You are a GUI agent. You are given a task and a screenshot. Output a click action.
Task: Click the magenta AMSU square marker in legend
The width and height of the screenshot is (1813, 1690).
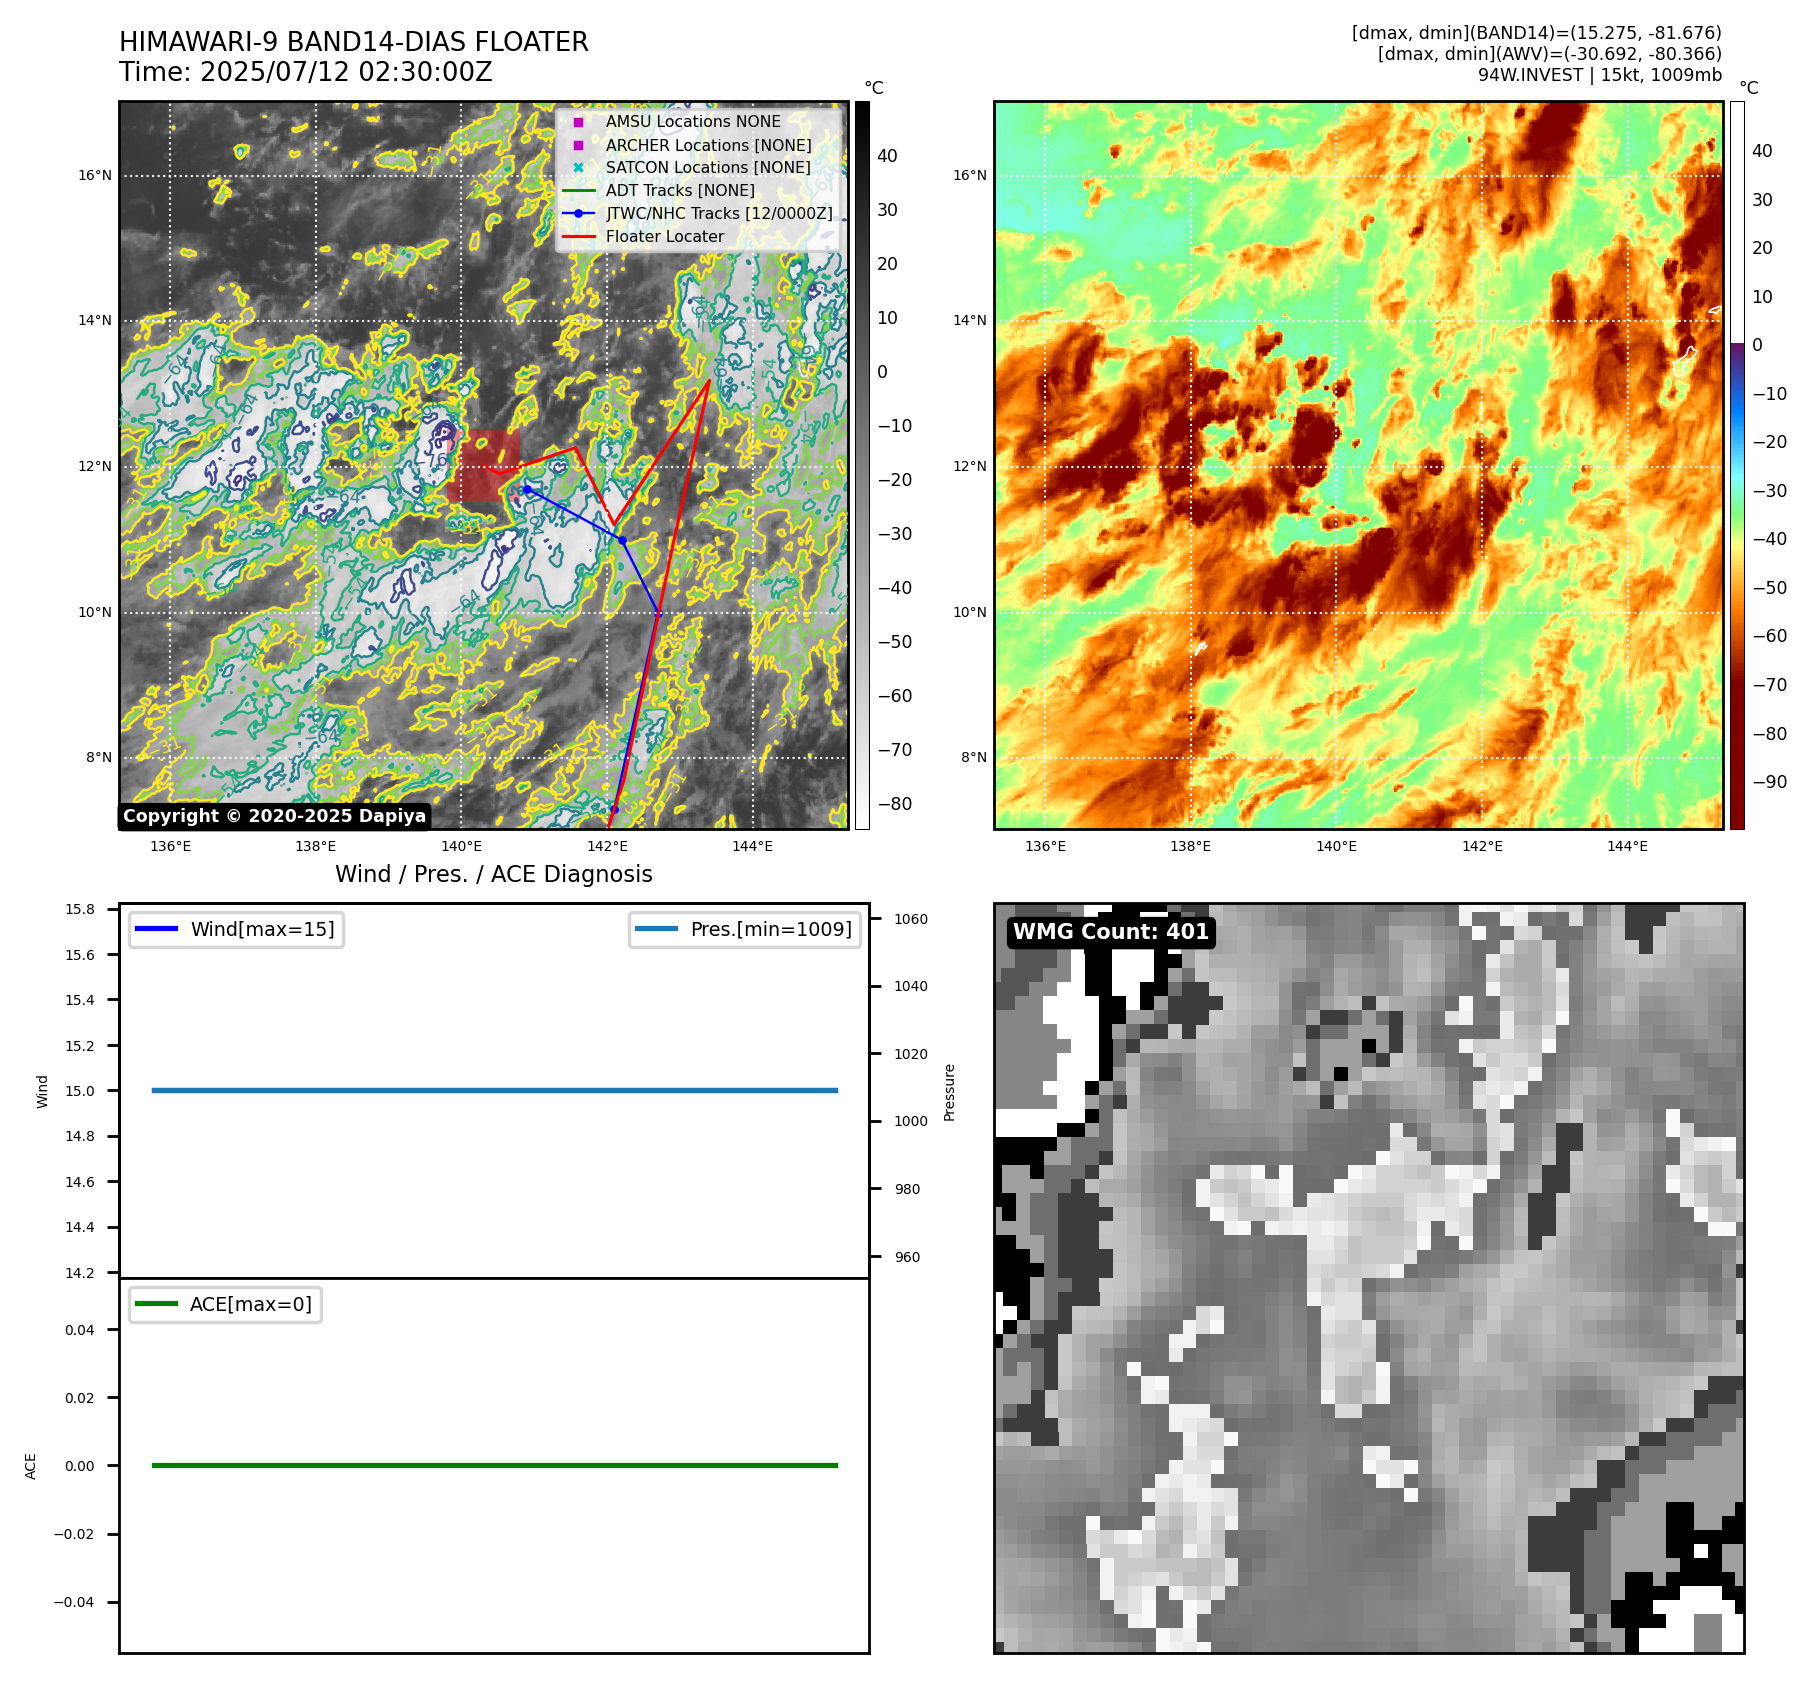(578, 122)
